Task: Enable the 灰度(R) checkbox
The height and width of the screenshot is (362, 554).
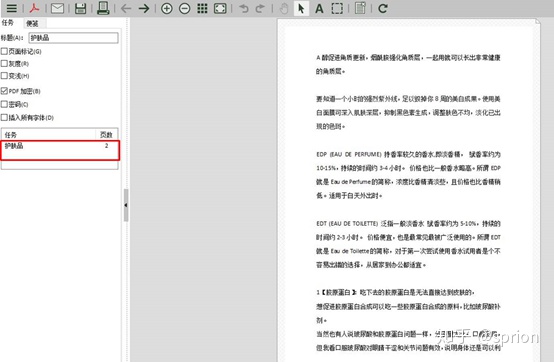Action: 4,64
